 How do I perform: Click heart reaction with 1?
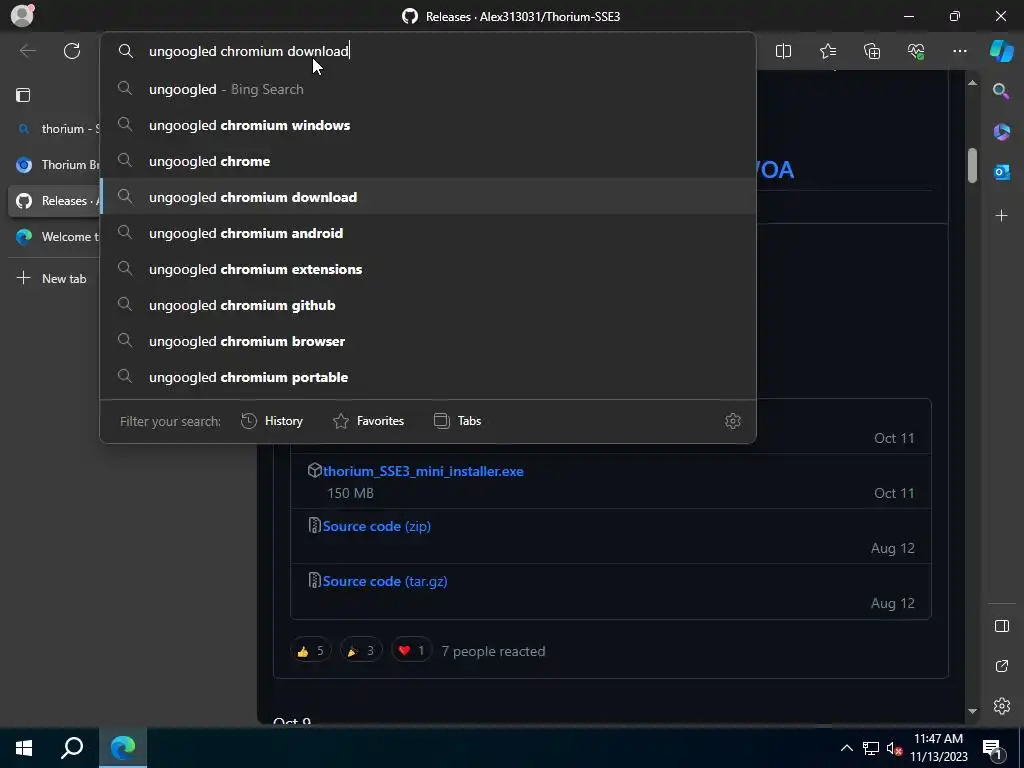pos(411,650)
